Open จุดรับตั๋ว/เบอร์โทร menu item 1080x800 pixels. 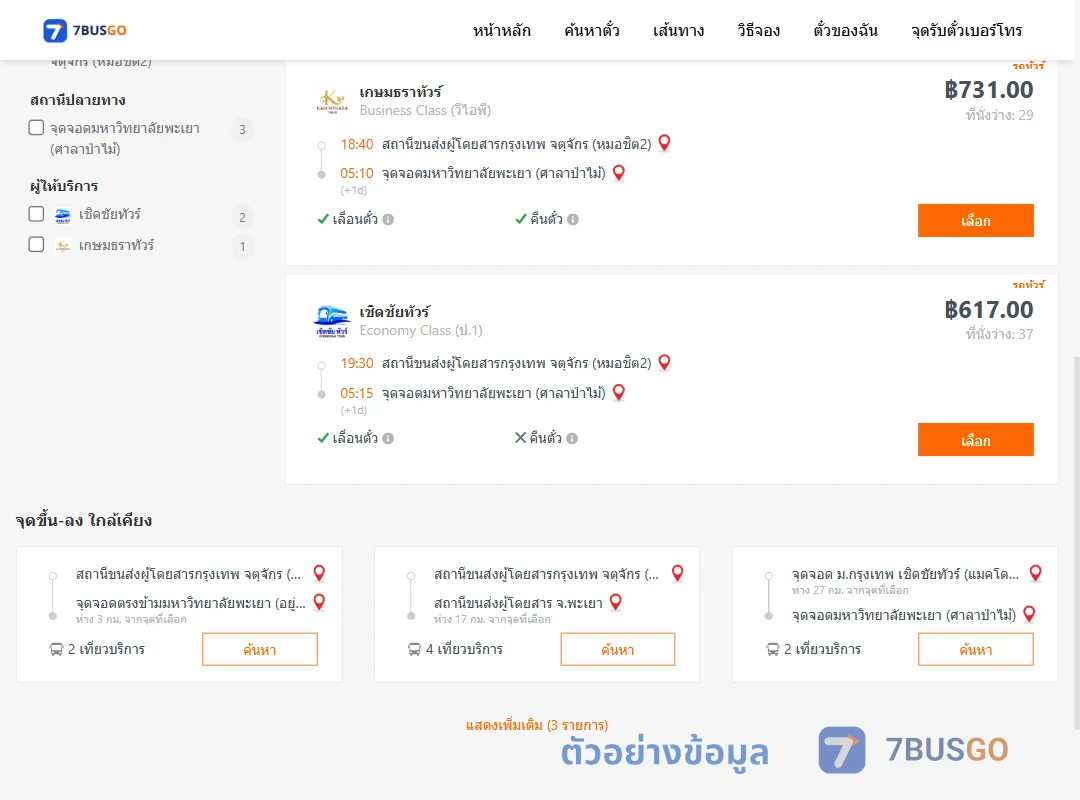coord(966,30)
